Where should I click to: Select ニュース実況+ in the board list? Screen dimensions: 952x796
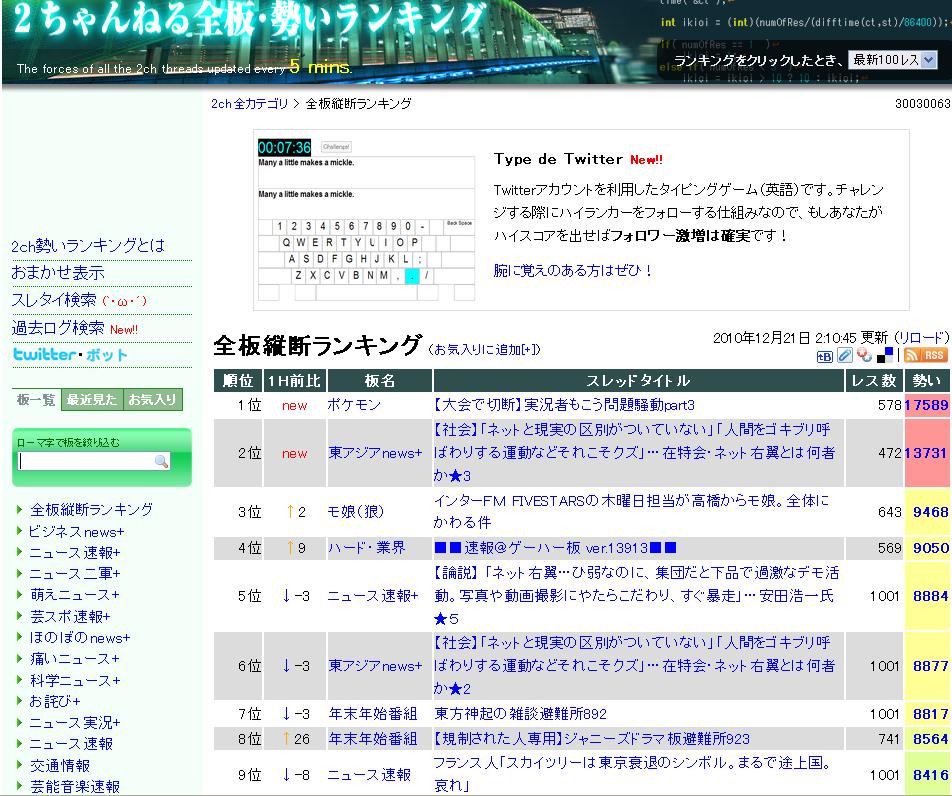pyautogui.click(x=75, y=723)
